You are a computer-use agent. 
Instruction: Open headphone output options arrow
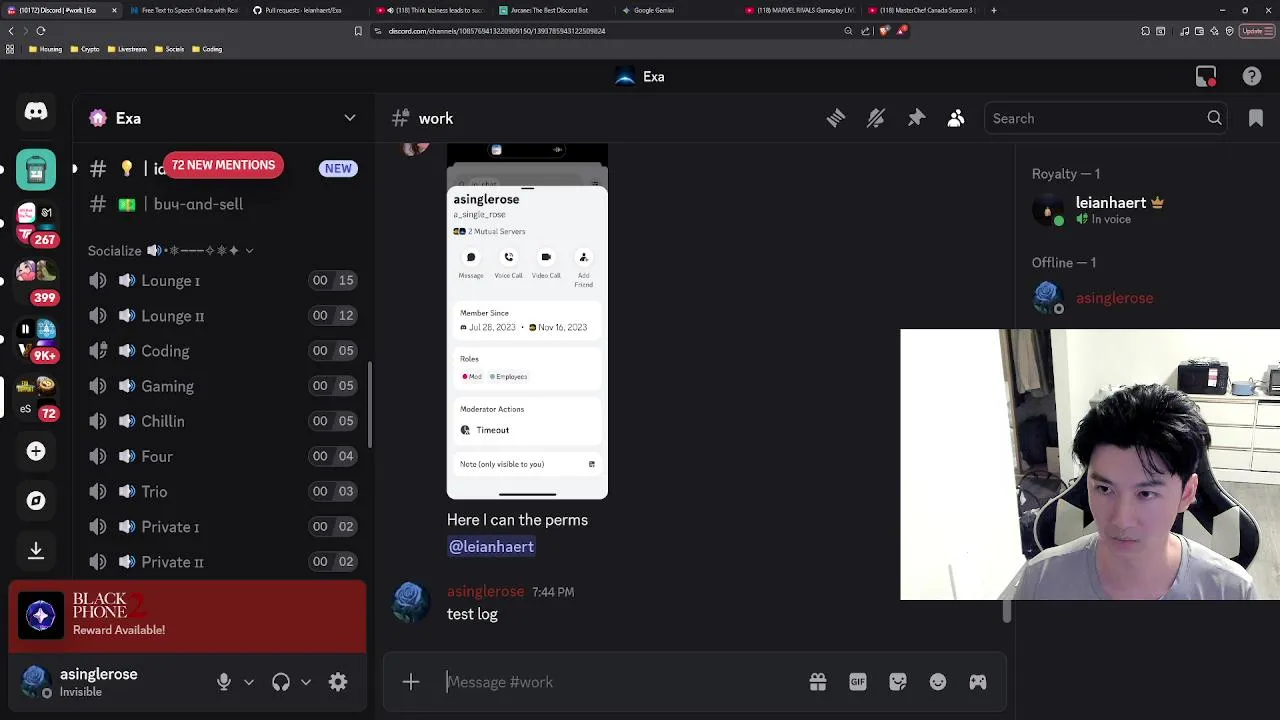(306, 682)
